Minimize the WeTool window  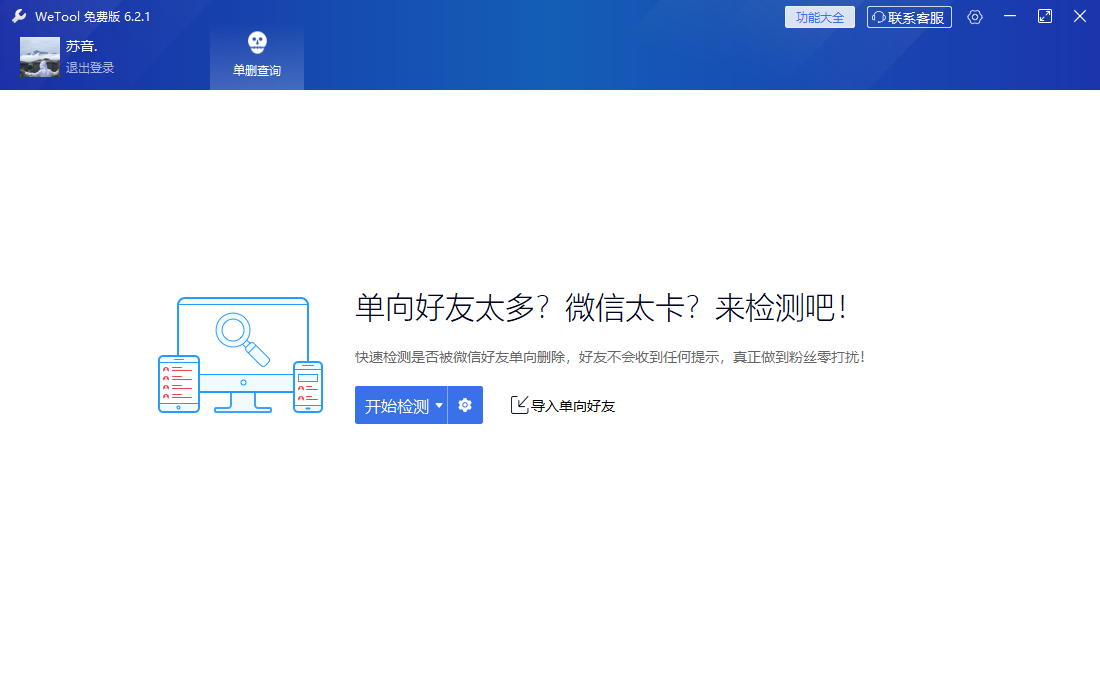(x=1010, y=17)
